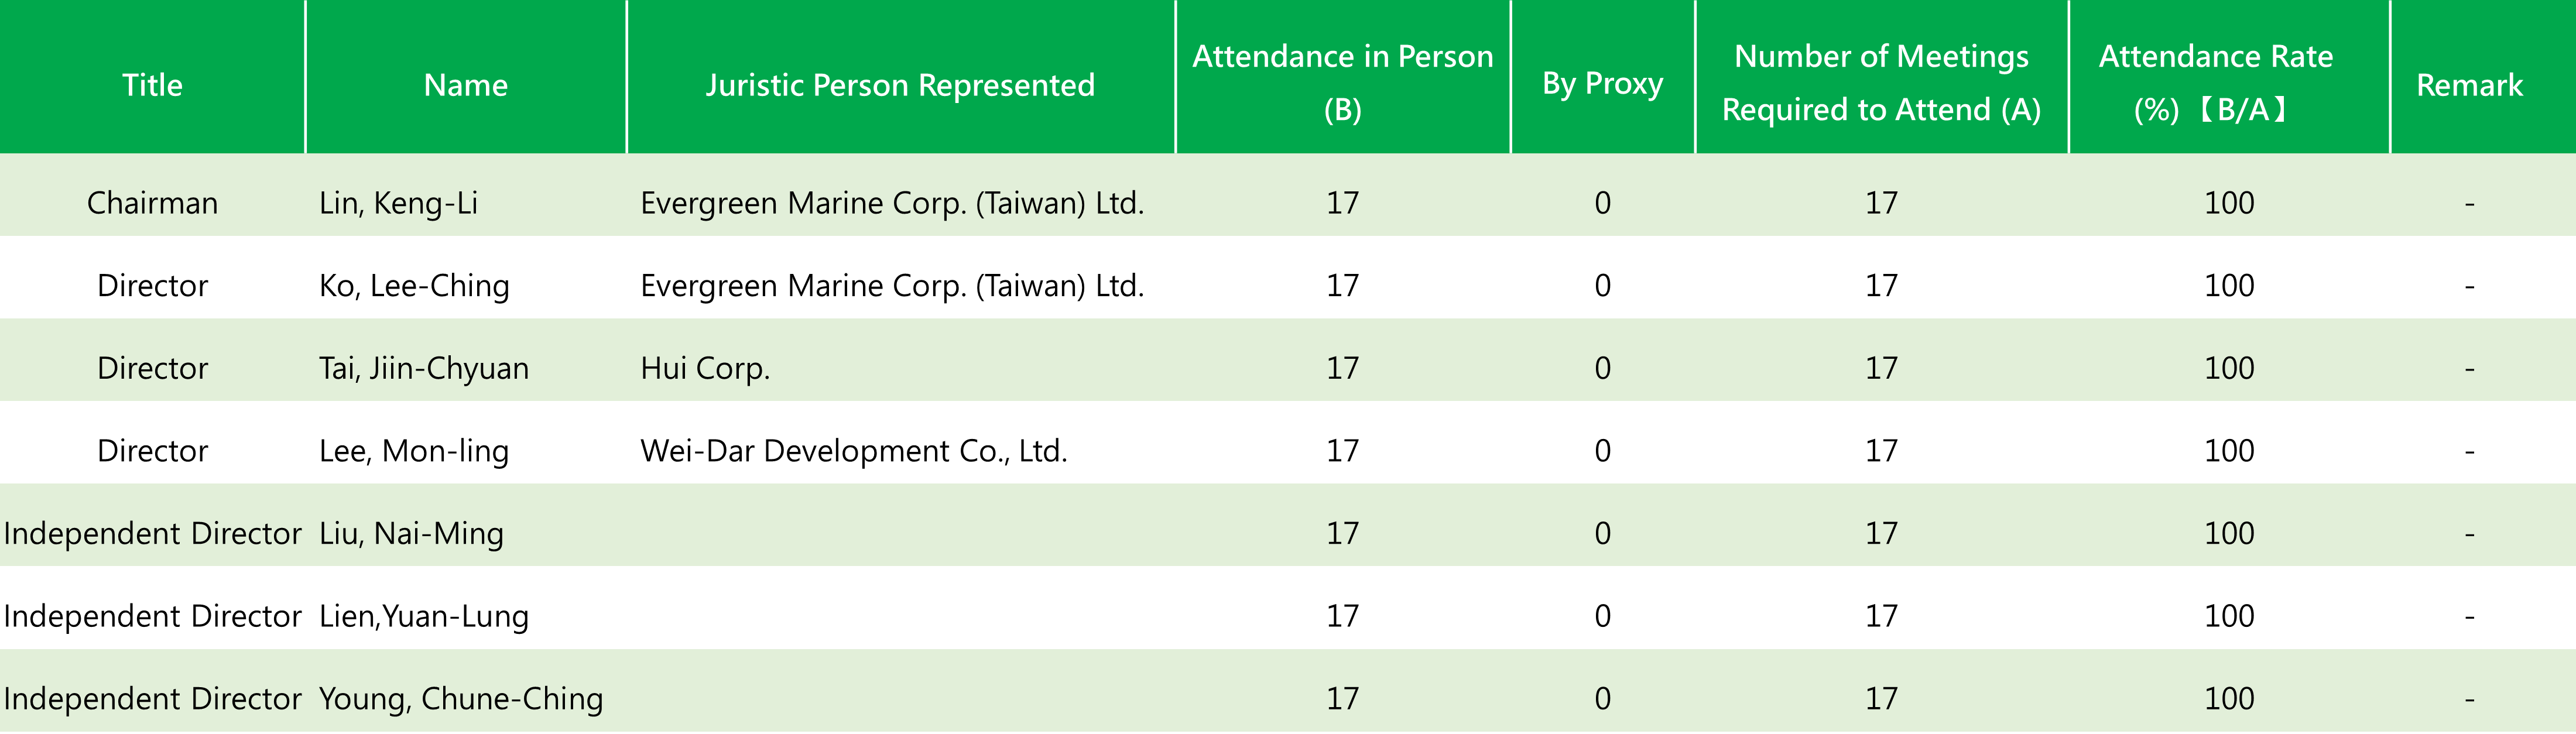The width and height of the screenshot is (2576, 734).
Task: Select the name Liu, Nai-Ming
Action: click(x=411, y=533)
